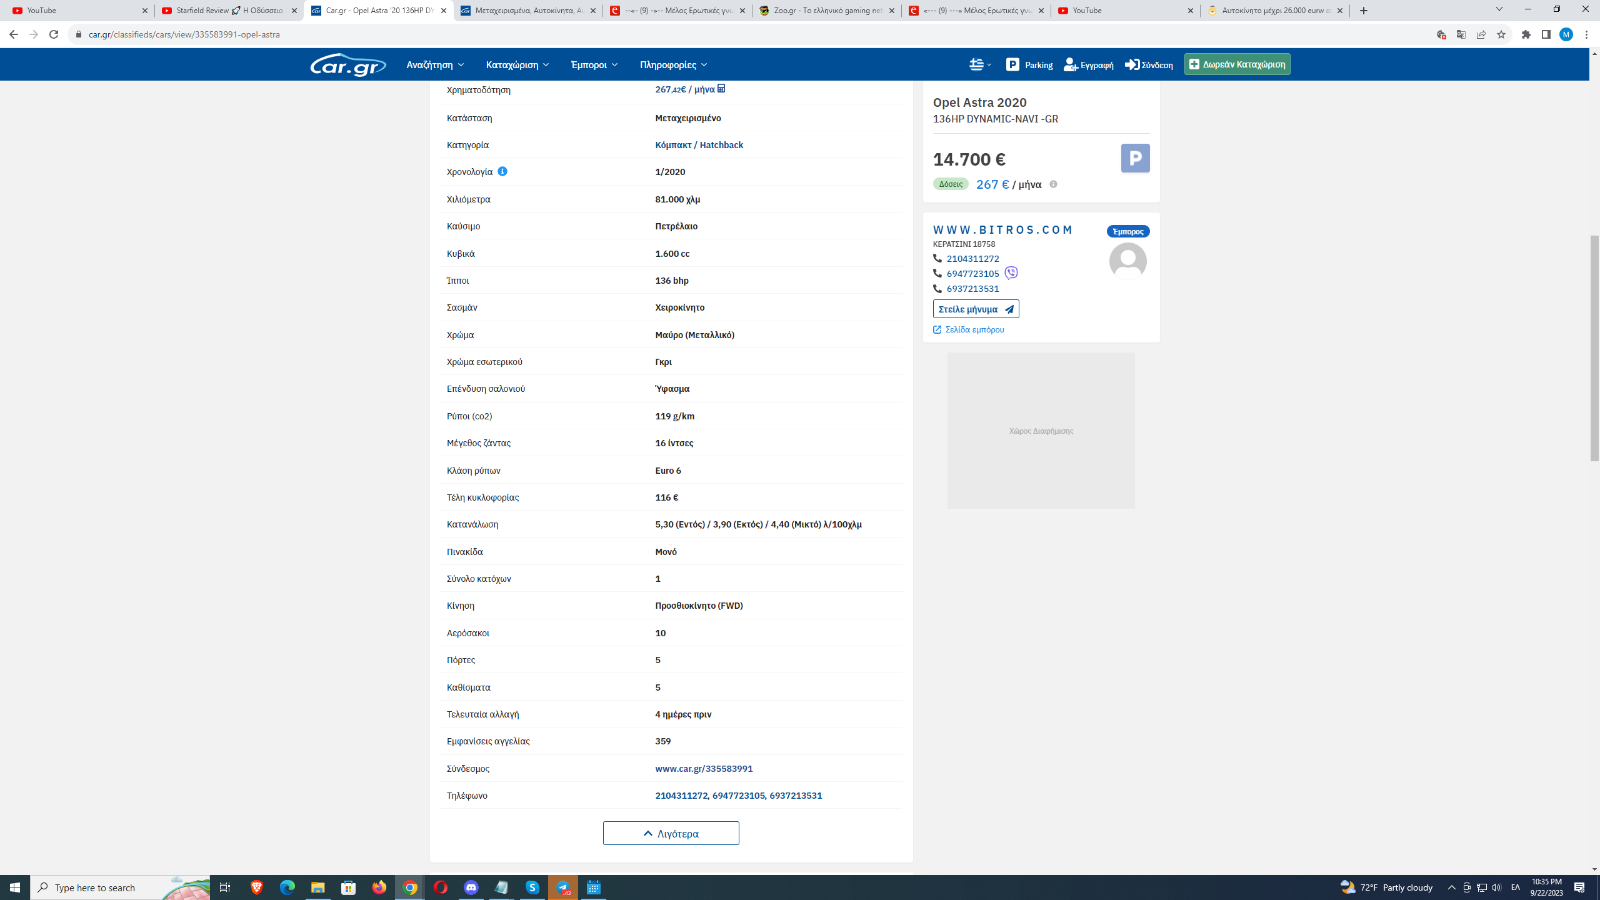Open the Κόμπακτ / Hatchback category link

point(699,145)
